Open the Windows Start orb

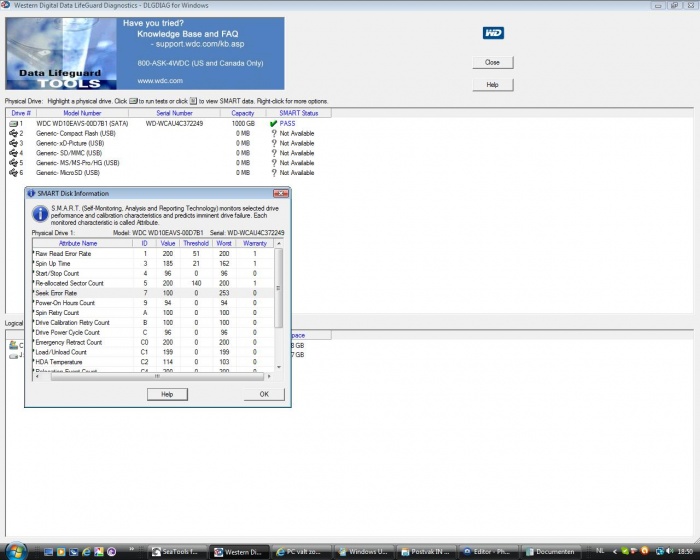pyautogui.click(x=17, y=551)
